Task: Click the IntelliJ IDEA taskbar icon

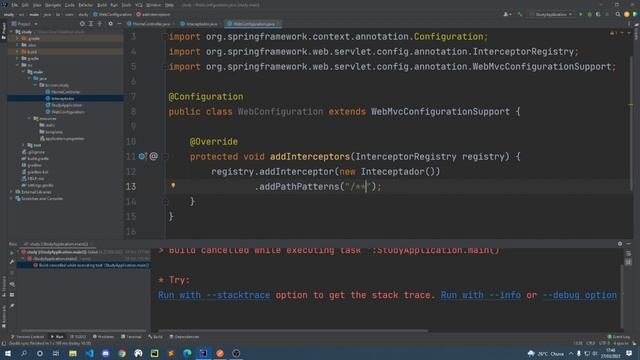Action: [x=204, y=353]
